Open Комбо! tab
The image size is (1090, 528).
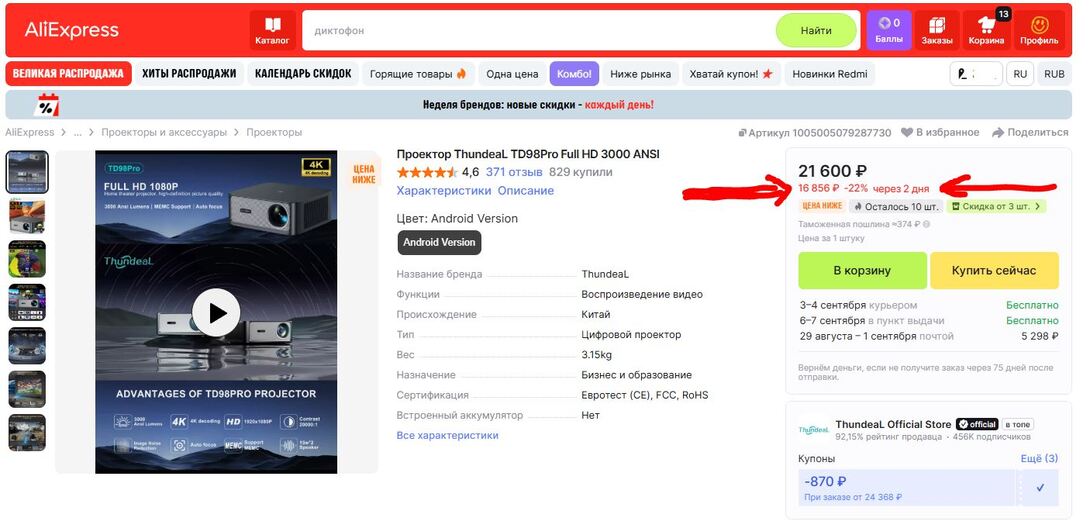tap(574, 74)
